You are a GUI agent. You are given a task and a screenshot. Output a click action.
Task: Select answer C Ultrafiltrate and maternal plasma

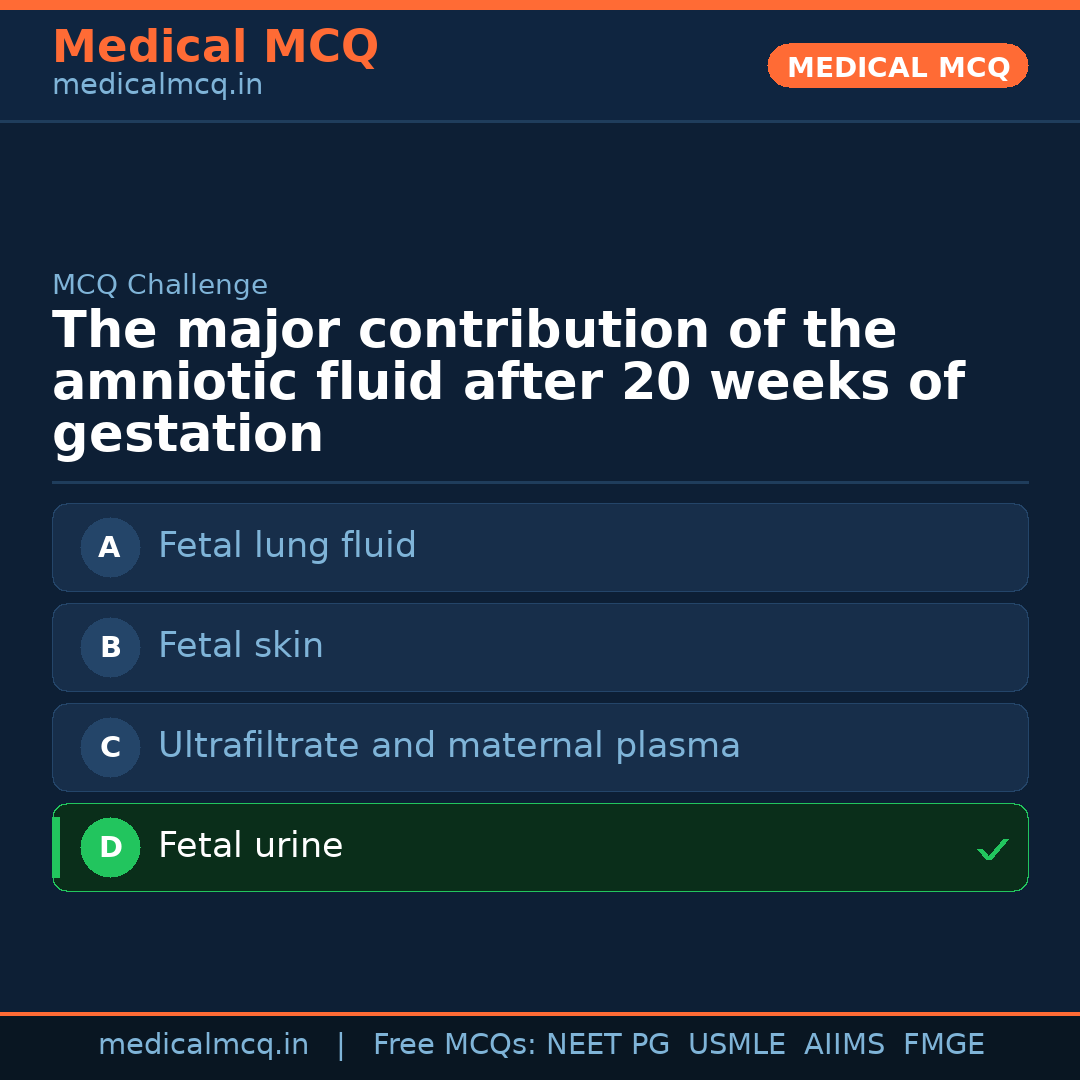click(x=540, y=747)
